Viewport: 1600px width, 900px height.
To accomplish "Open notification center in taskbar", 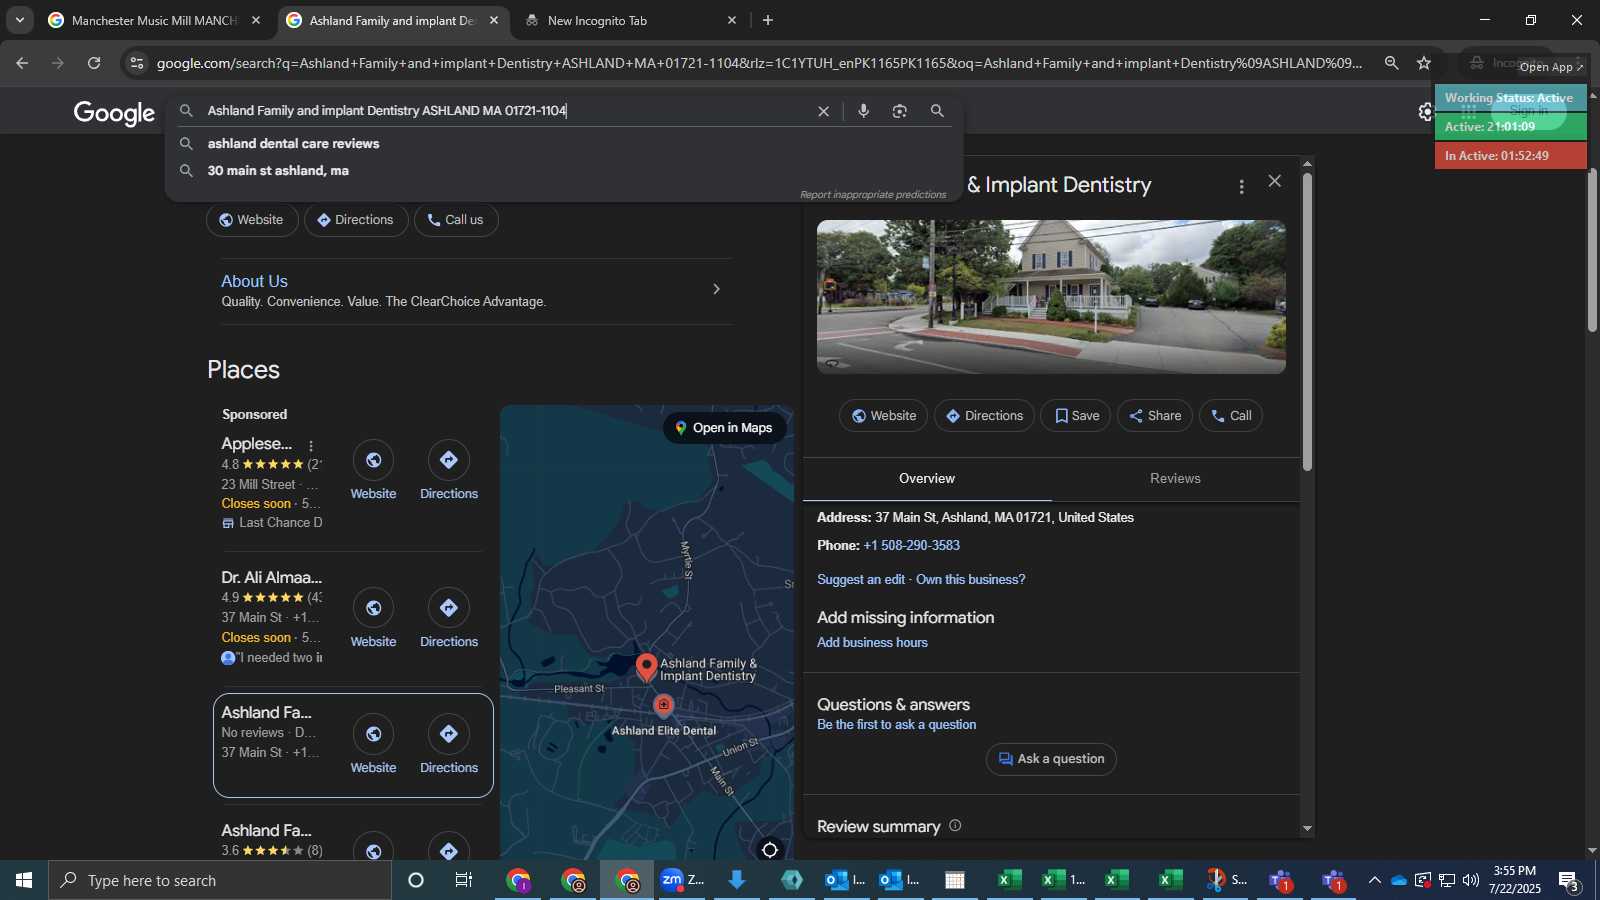I will coord(1569,881).
